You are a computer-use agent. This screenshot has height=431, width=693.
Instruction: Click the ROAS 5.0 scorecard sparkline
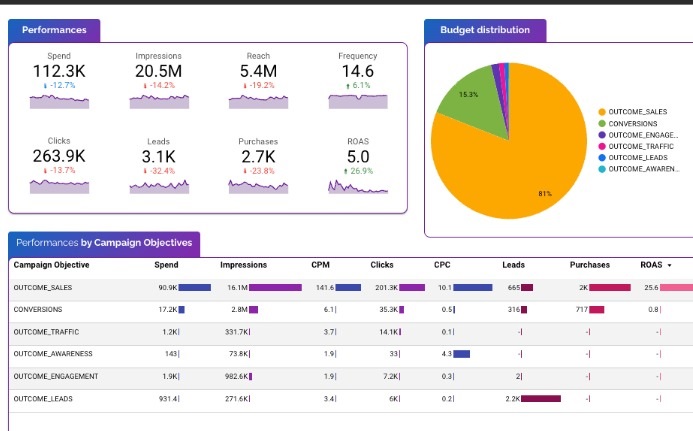pyautogui.click(x=358, y=185)
